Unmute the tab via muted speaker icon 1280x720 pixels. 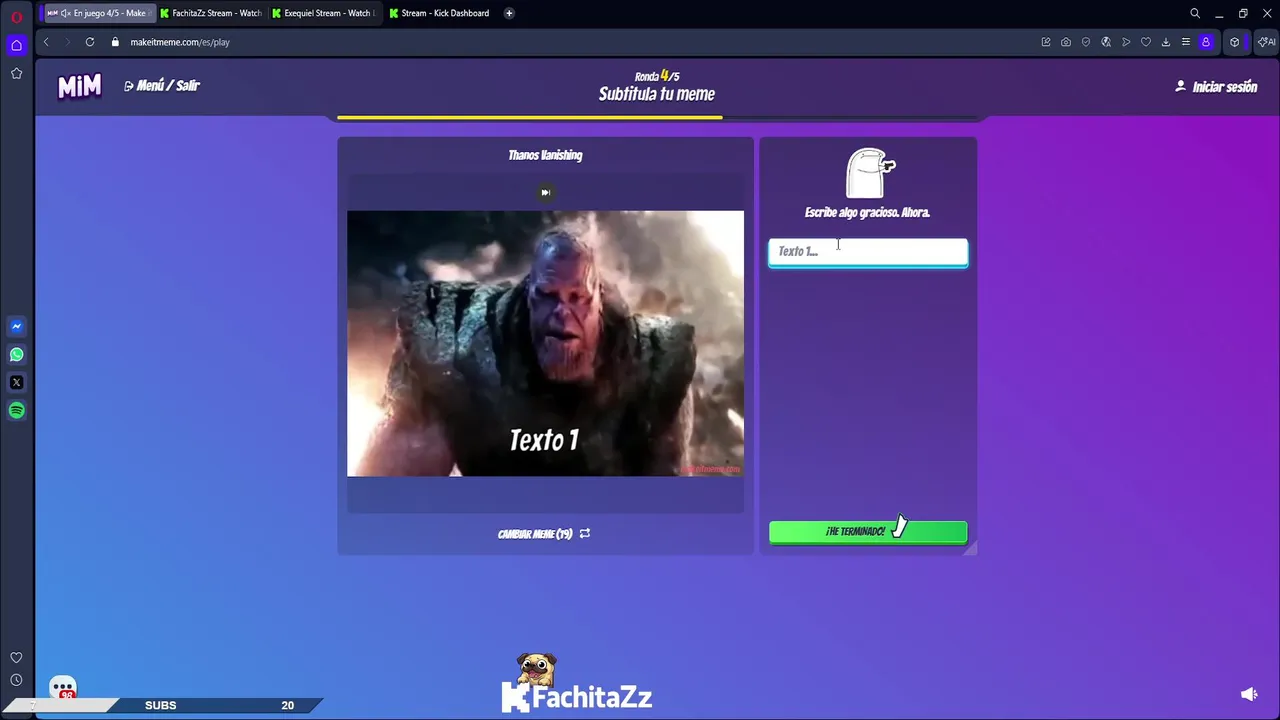(66, 13)
